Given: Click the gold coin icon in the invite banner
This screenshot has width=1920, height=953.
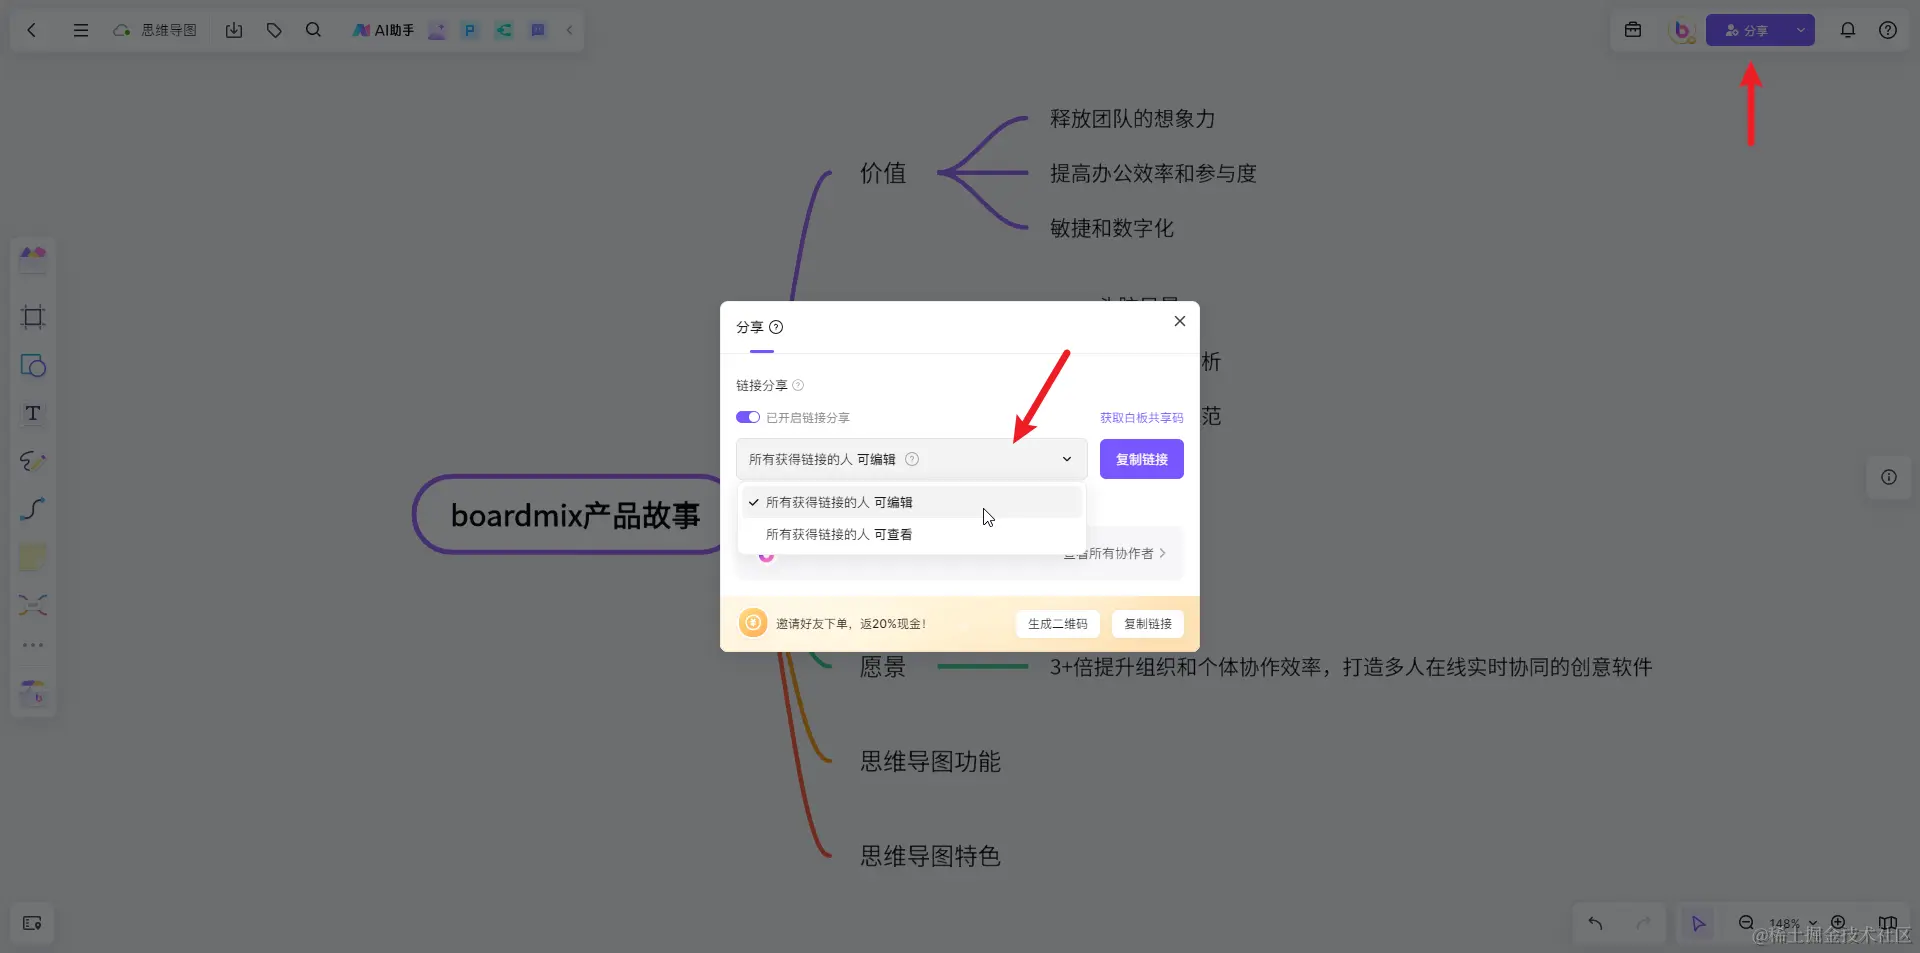Looking at the screenshot, I should coord(753,623).
